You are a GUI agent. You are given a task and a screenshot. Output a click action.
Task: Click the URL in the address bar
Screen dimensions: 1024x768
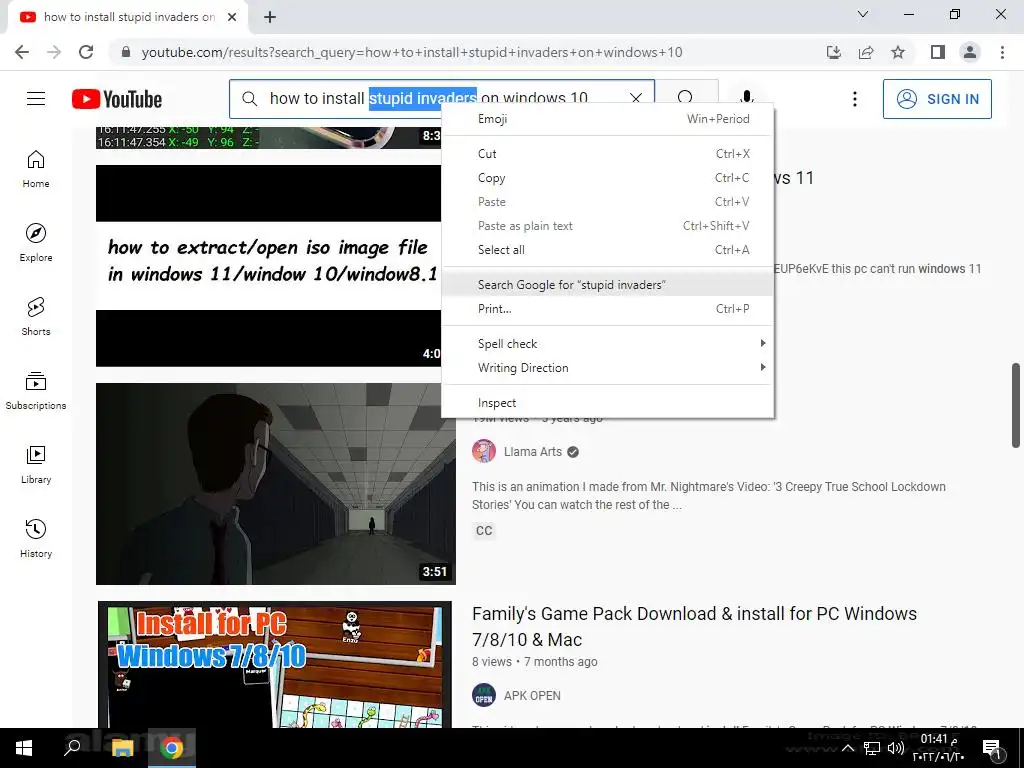click(412, 52)
